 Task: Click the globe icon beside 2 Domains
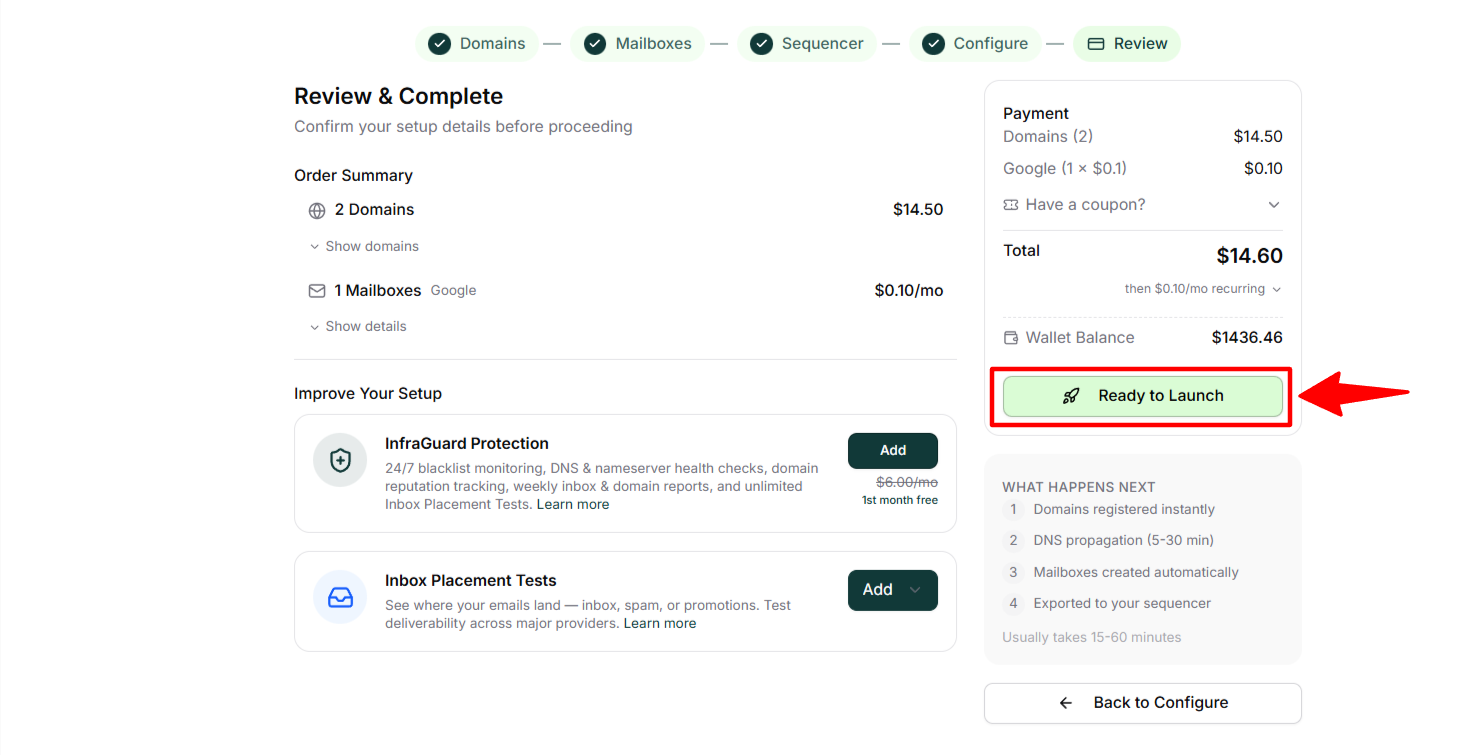click(x=317, y=211)
